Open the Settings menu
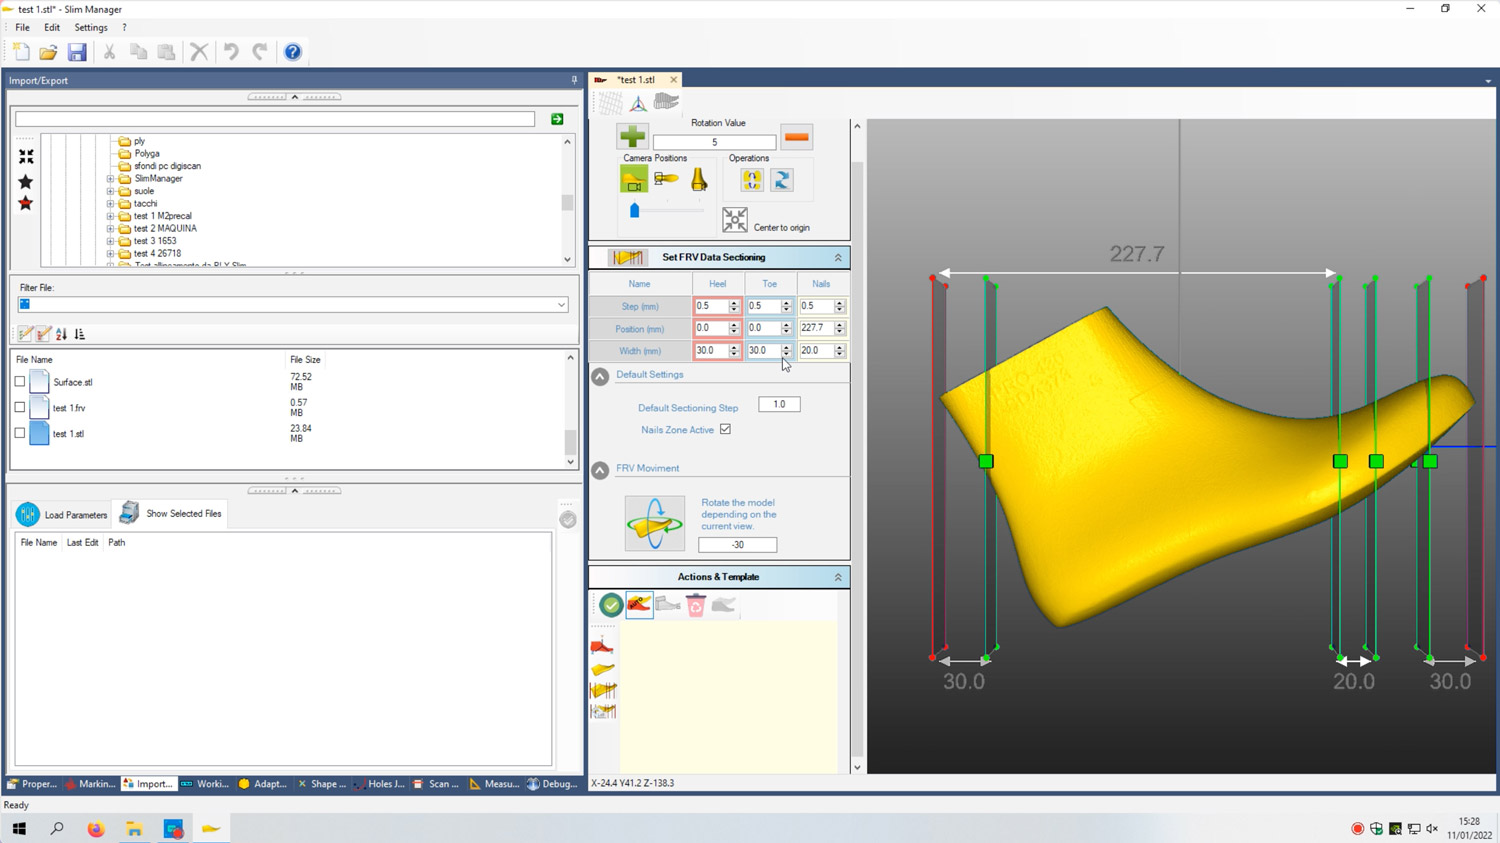Viewport: 1500px width, 843px height. click(91, 28)
